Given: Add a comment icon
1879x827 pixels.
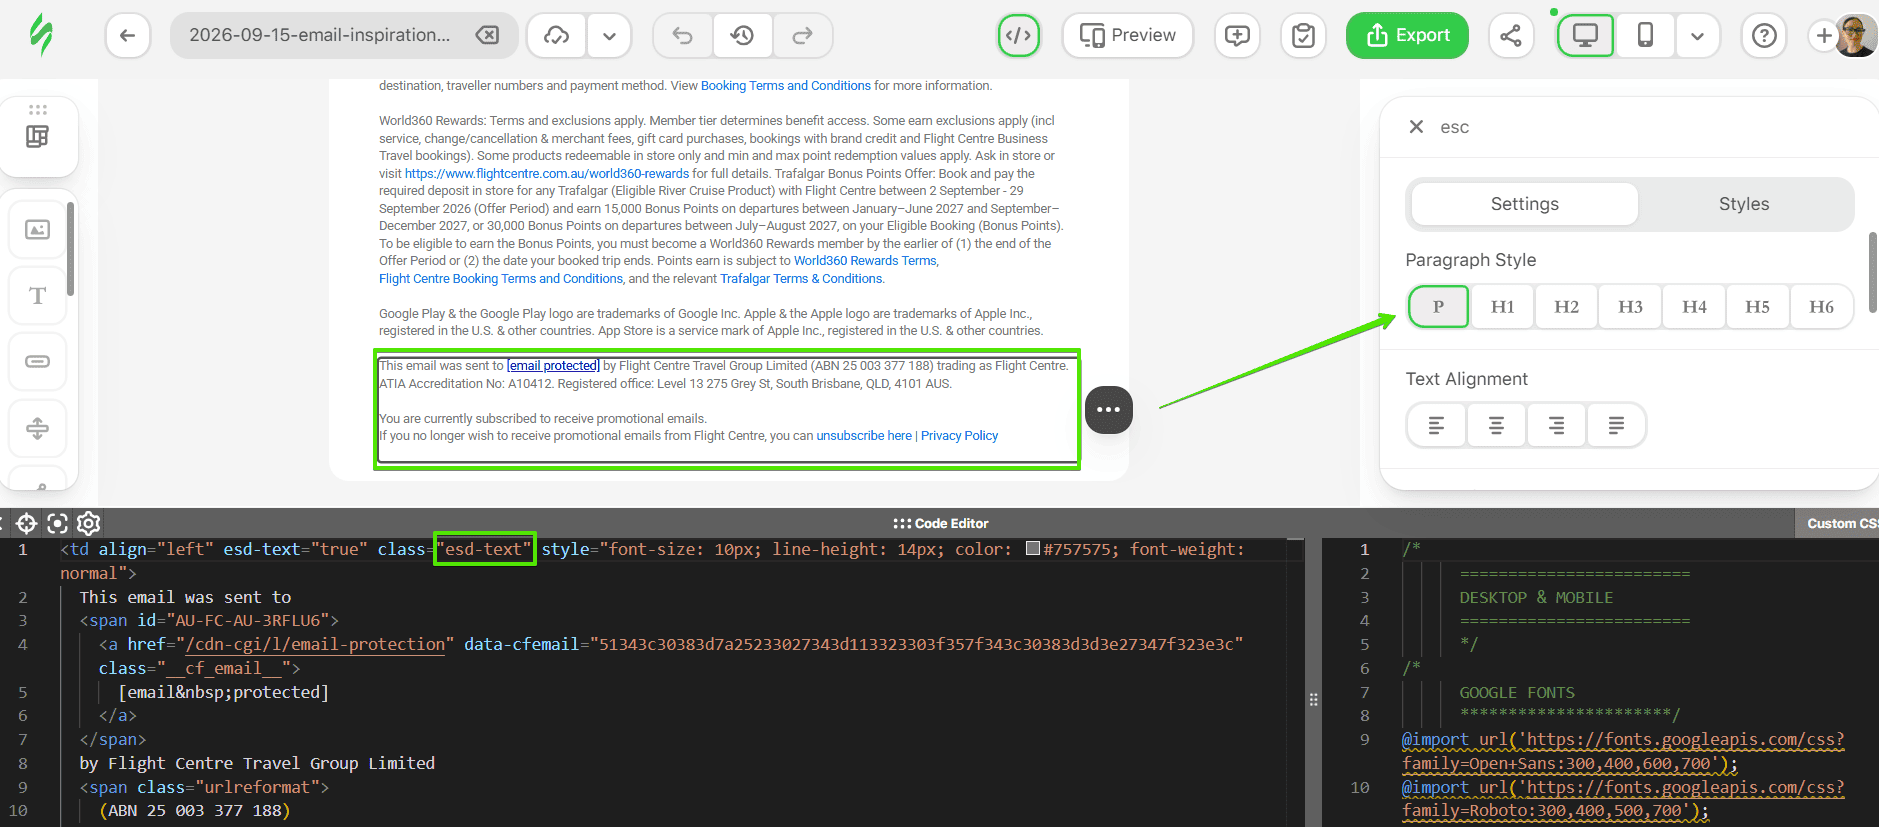Looking at the screenshot, I should [1237, 36].
